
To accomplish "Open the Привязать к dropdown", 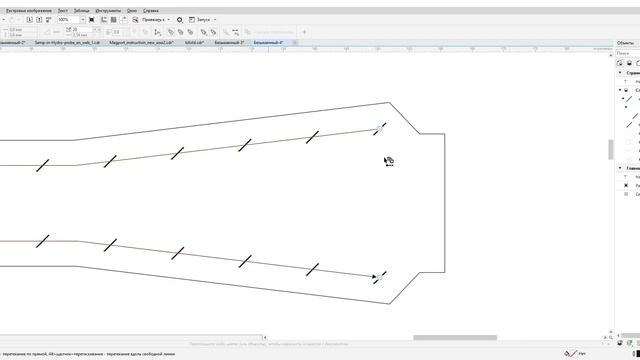I will 156,20.
